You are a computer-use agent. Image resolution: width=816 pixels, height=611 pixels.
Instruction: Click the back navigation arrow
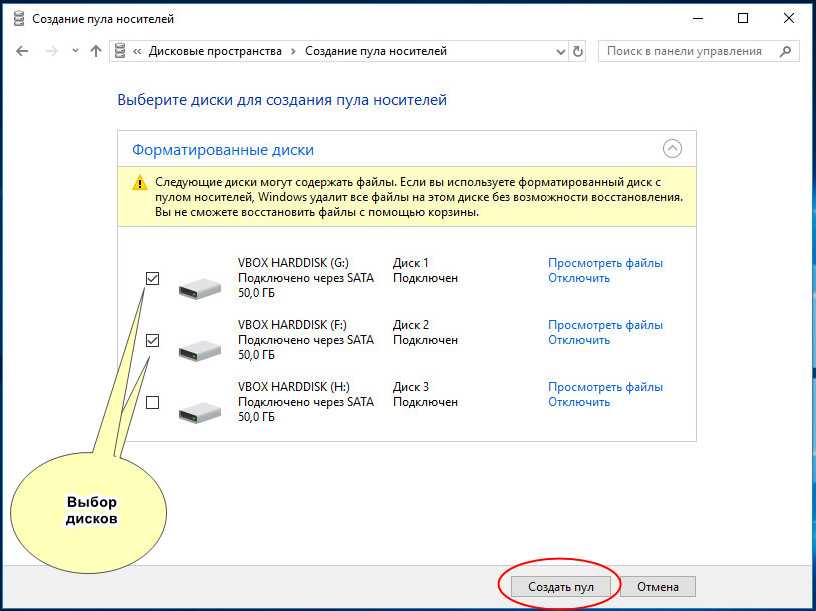tap(22, 51)
